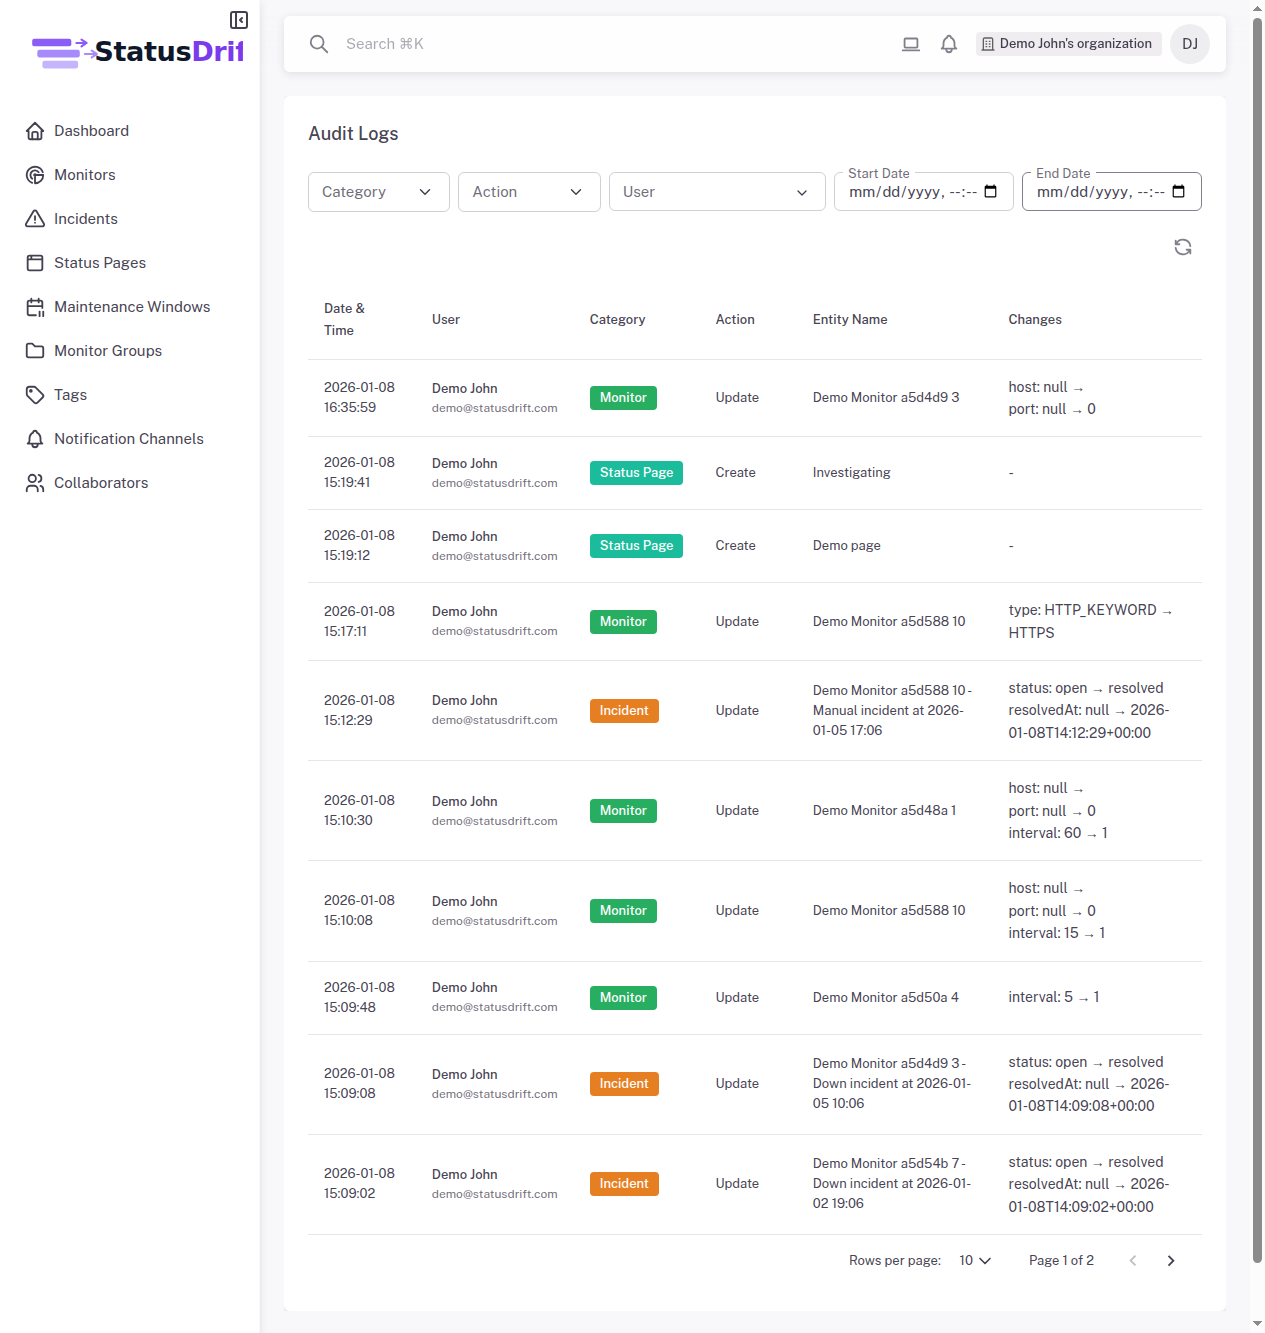
Task: Open the User filter dropdown
Action: coord(716,191)
